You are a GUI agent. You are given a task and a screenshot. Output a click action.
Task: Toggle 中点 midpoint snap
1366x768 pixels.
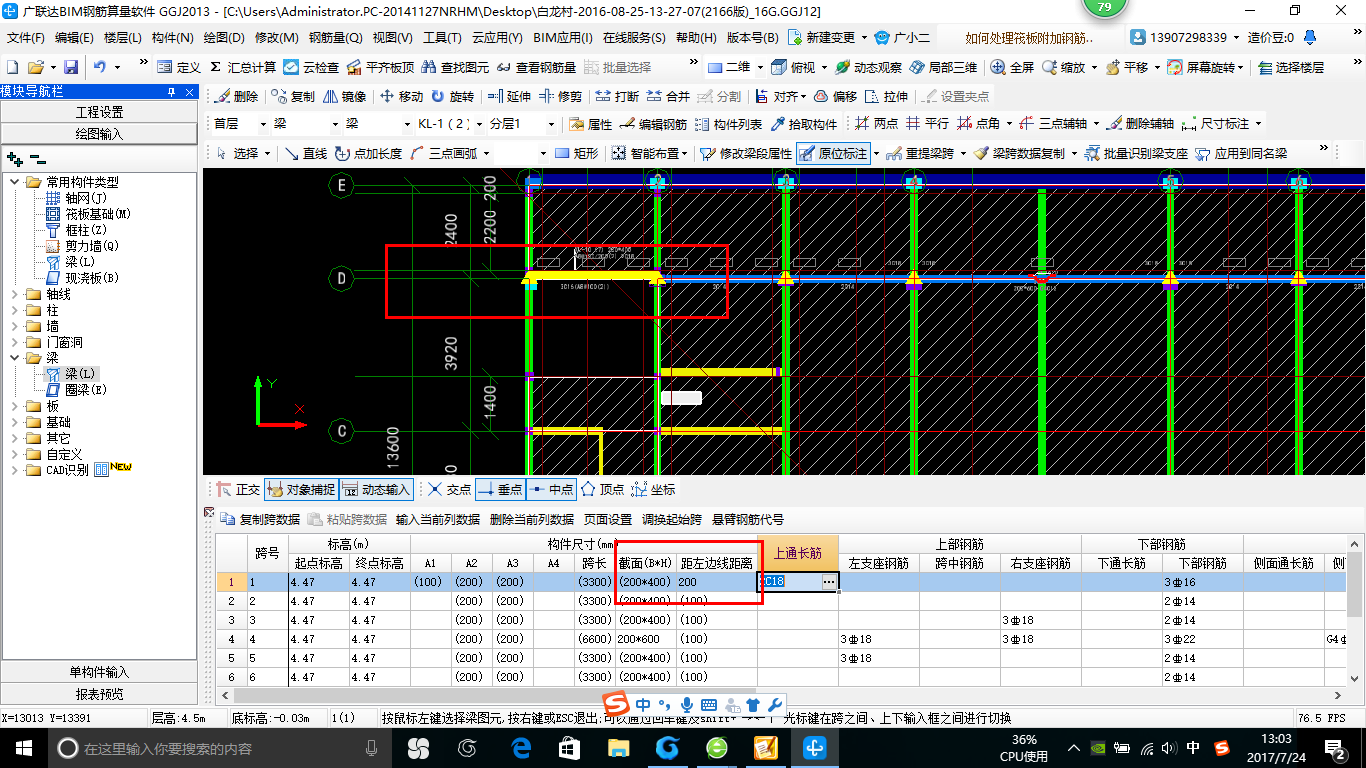click(551, 489)
